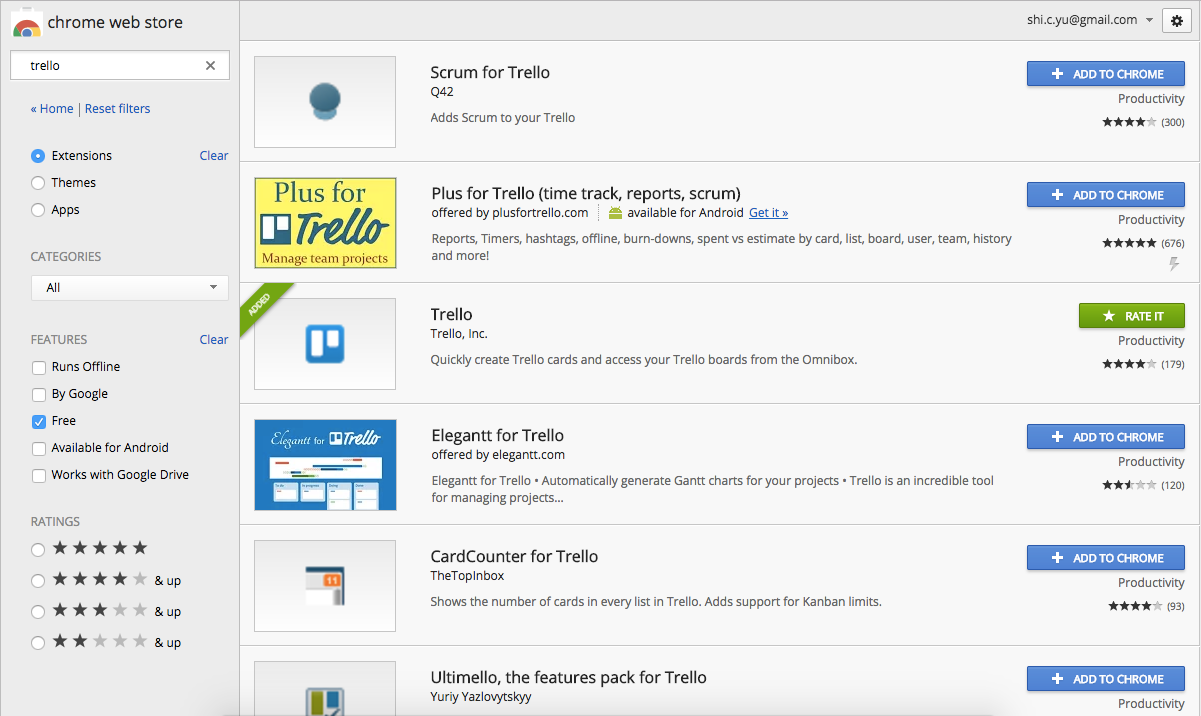The height and width of the screenshot is (716, 1201).
Task: Open the Trello extension title
Action: 451,314
